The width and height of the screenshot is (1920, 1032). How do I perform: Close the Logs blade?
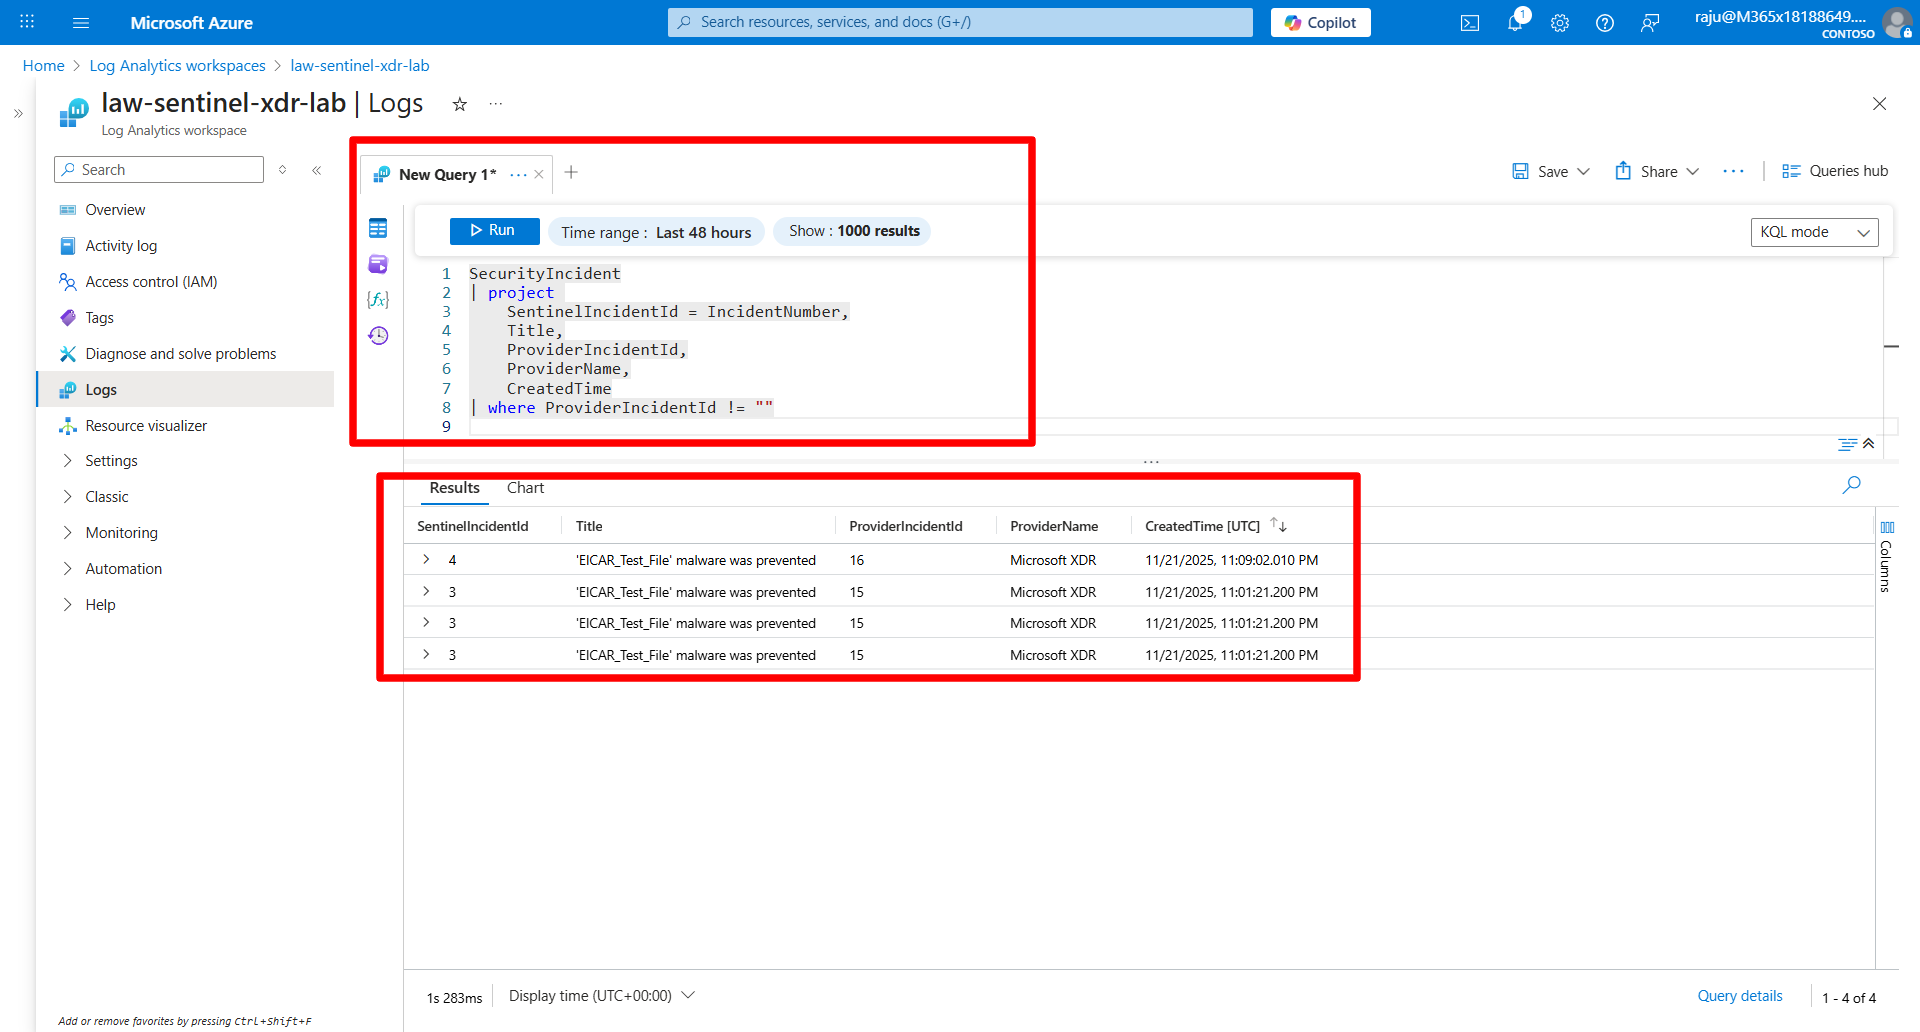1880,104
